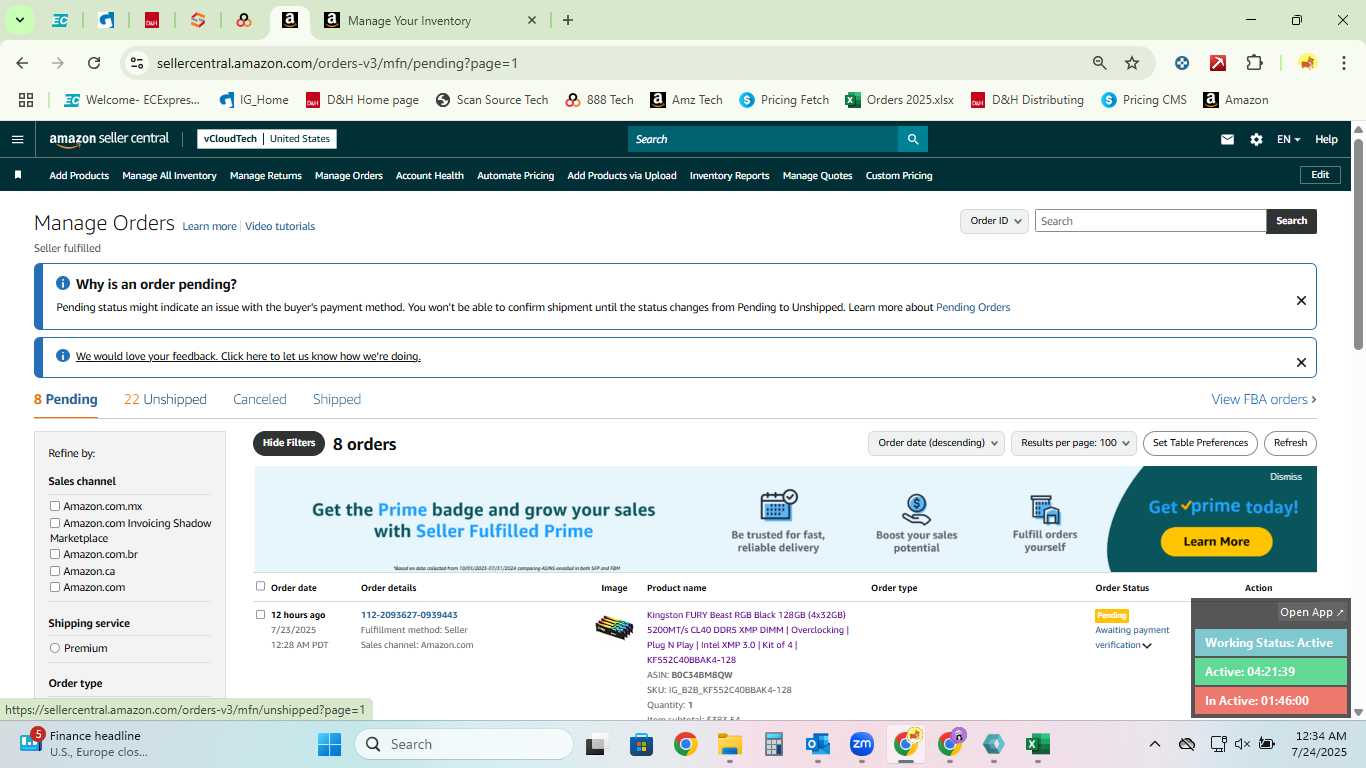Image resolution: width=1366 pixels, height=768 pixels.
Task: Click the site information icon in address bar
Action: tap(137, 63)
